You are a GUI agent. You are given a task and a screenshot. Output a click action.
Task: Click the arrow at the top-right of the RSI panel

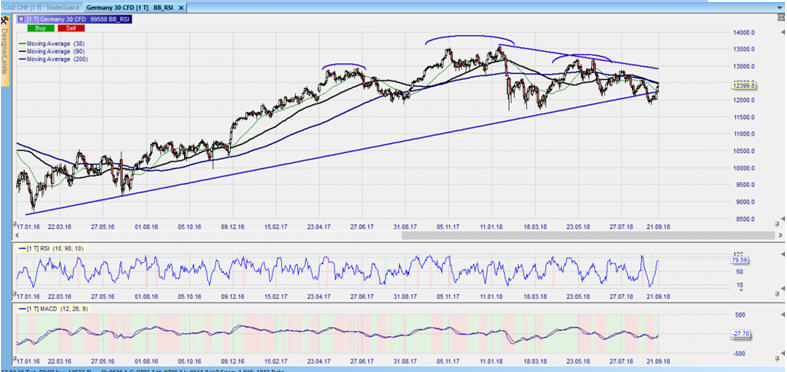coord(783,254)
